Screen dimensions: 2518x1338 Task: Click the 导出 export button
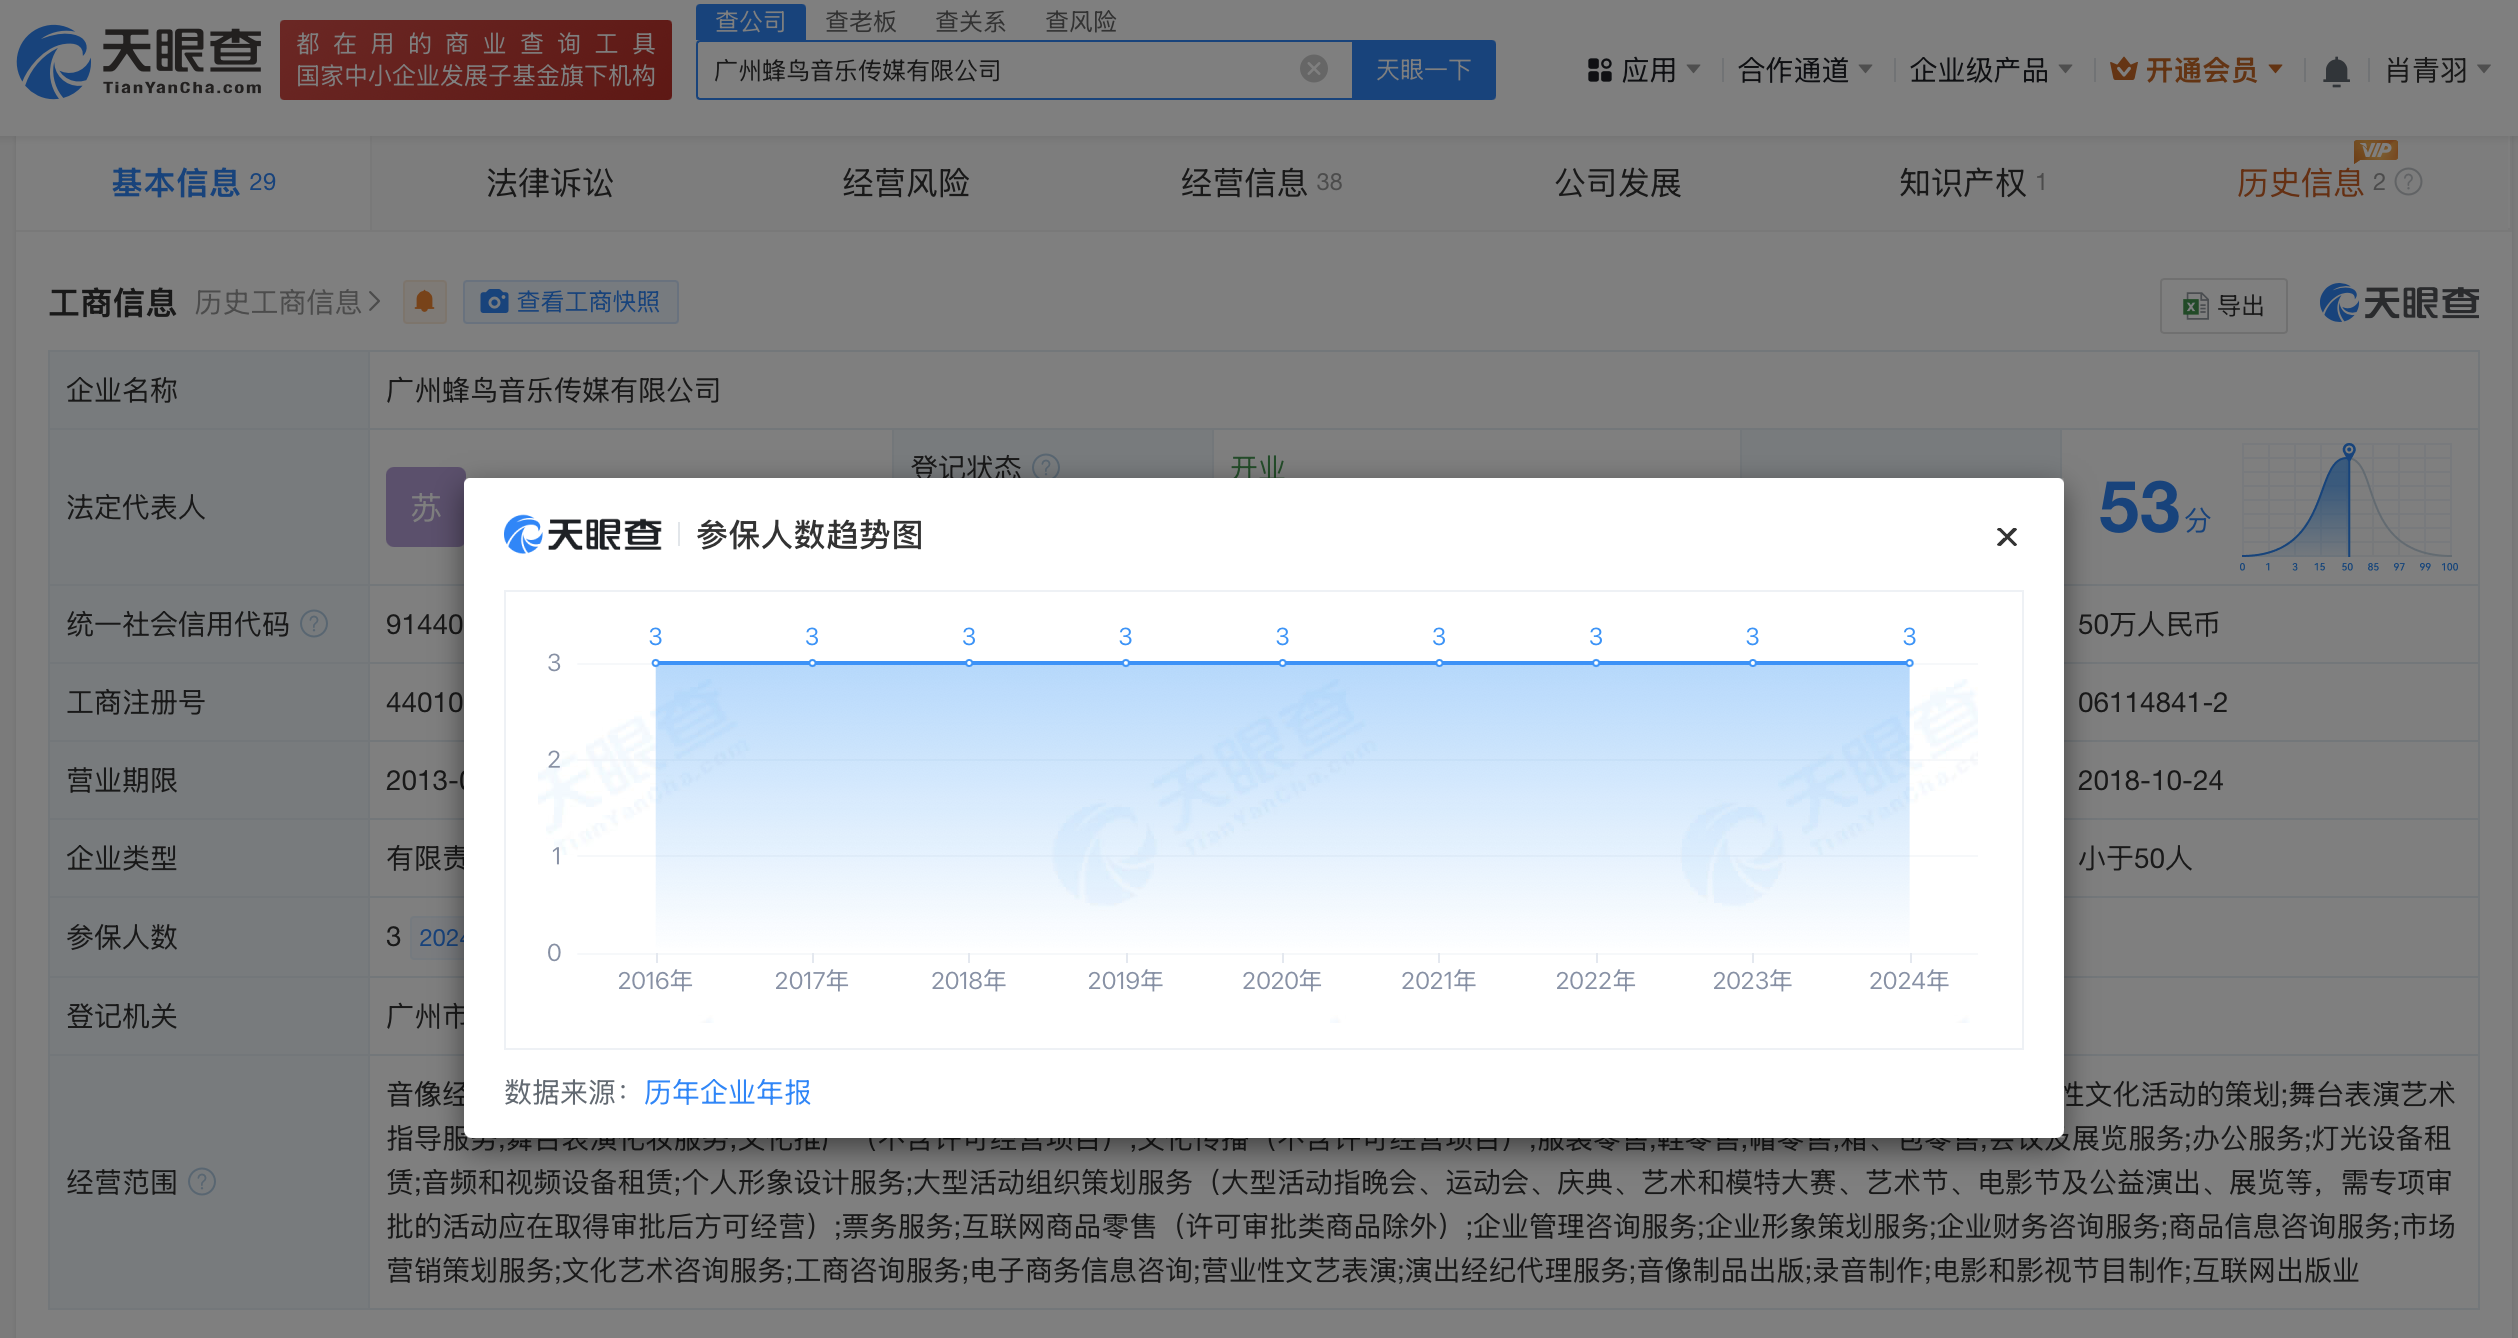tap(2223, 305)
